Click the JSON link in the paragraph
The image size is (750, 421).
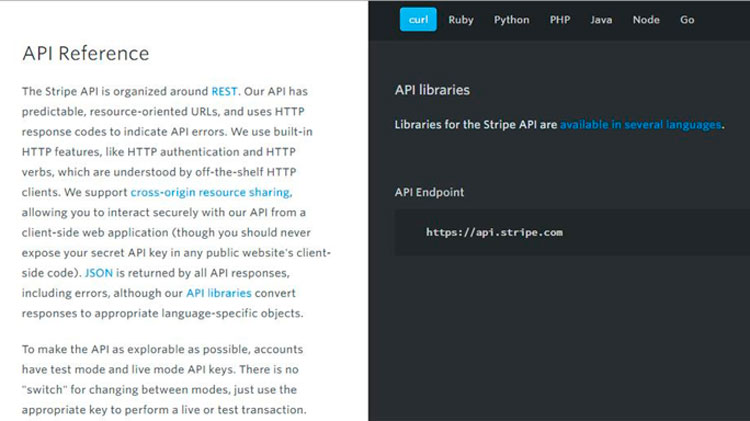(99, 273)
